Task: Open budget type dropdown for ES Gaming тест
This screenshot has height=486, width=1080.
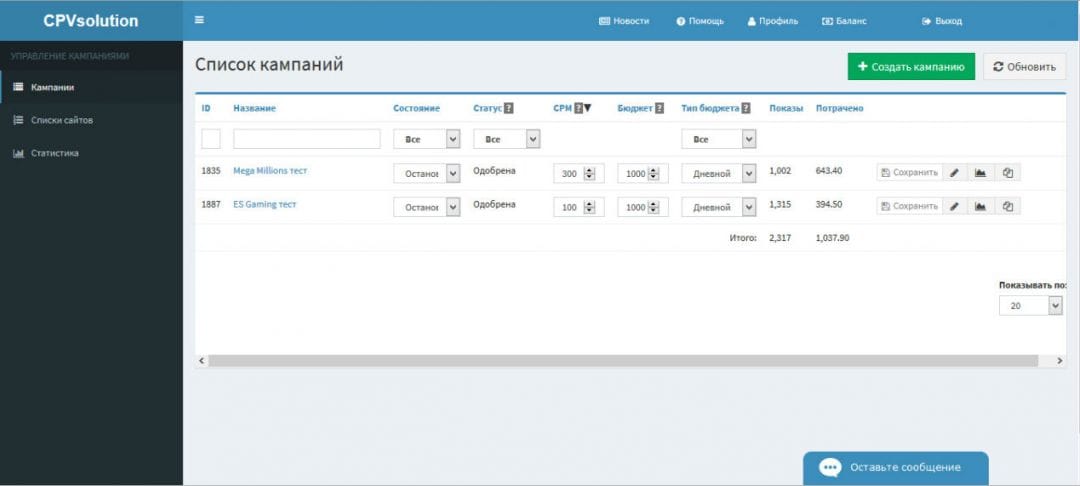Action: (x=718, y=207)
